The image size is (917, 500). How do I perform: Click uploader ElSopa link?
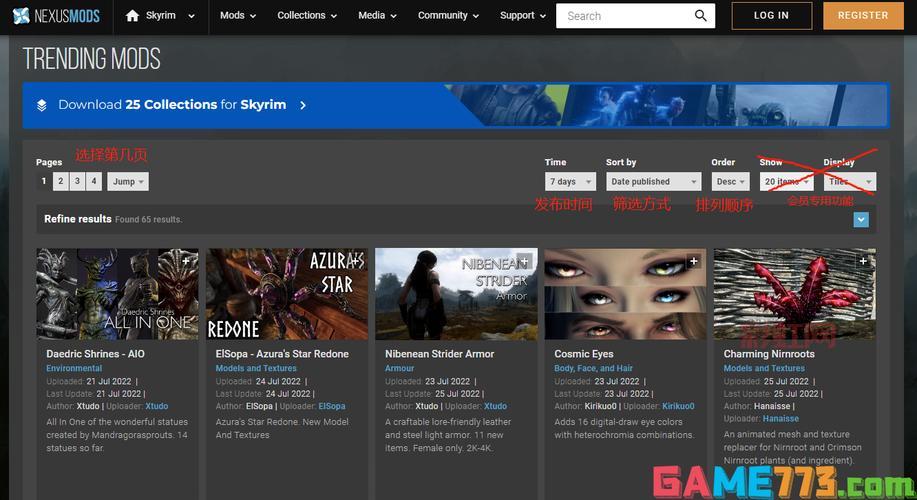tap(332, 406)
